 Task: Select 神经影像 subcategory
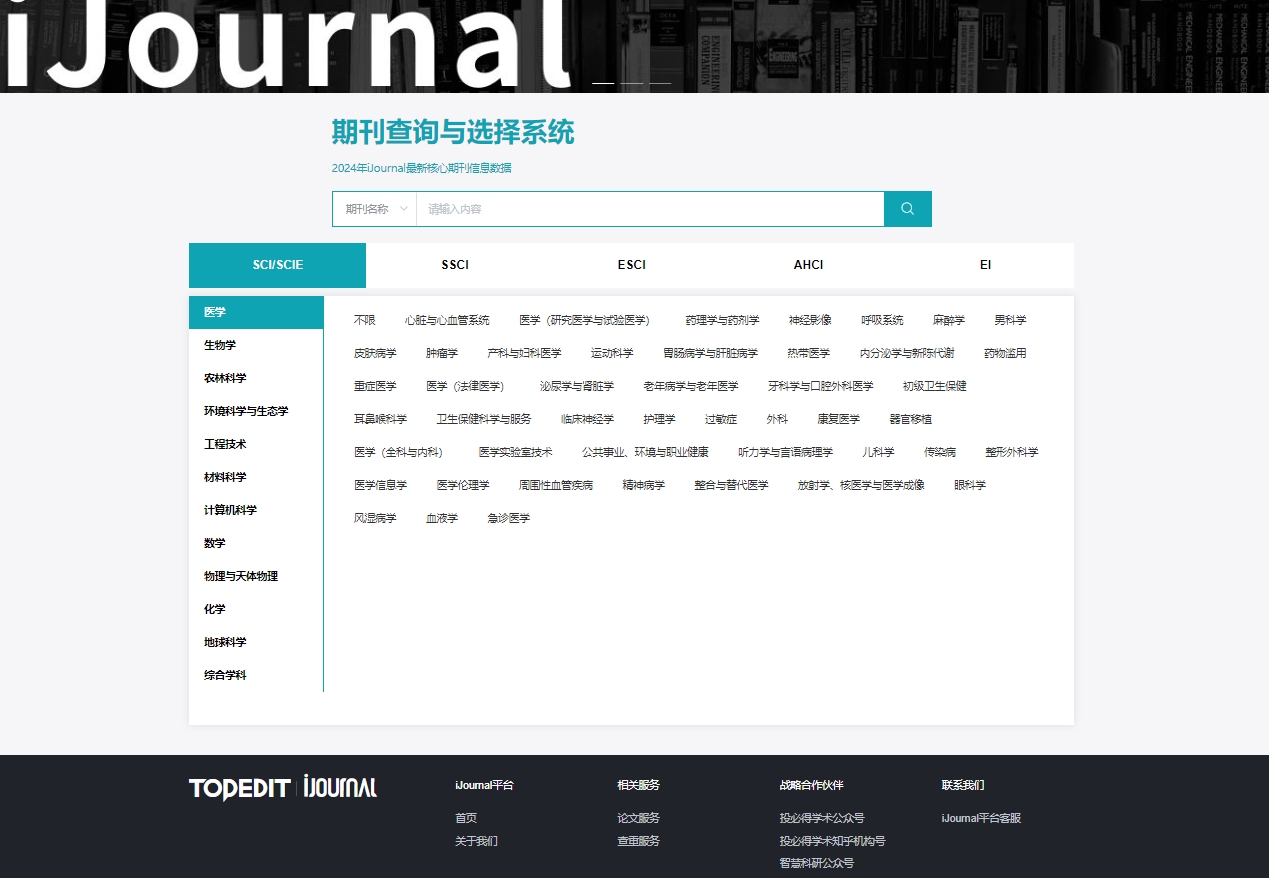pyautogui.click(x=810, y=320)
